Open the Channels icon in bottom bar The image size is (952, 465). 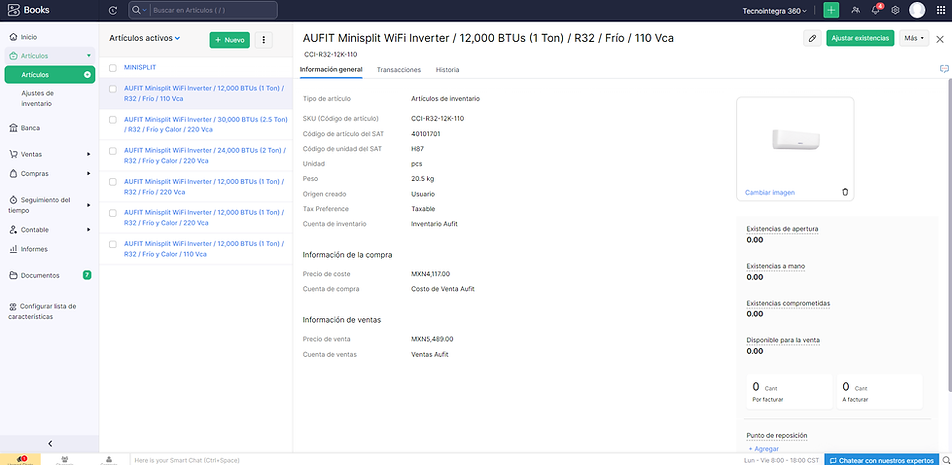point(64,460)
